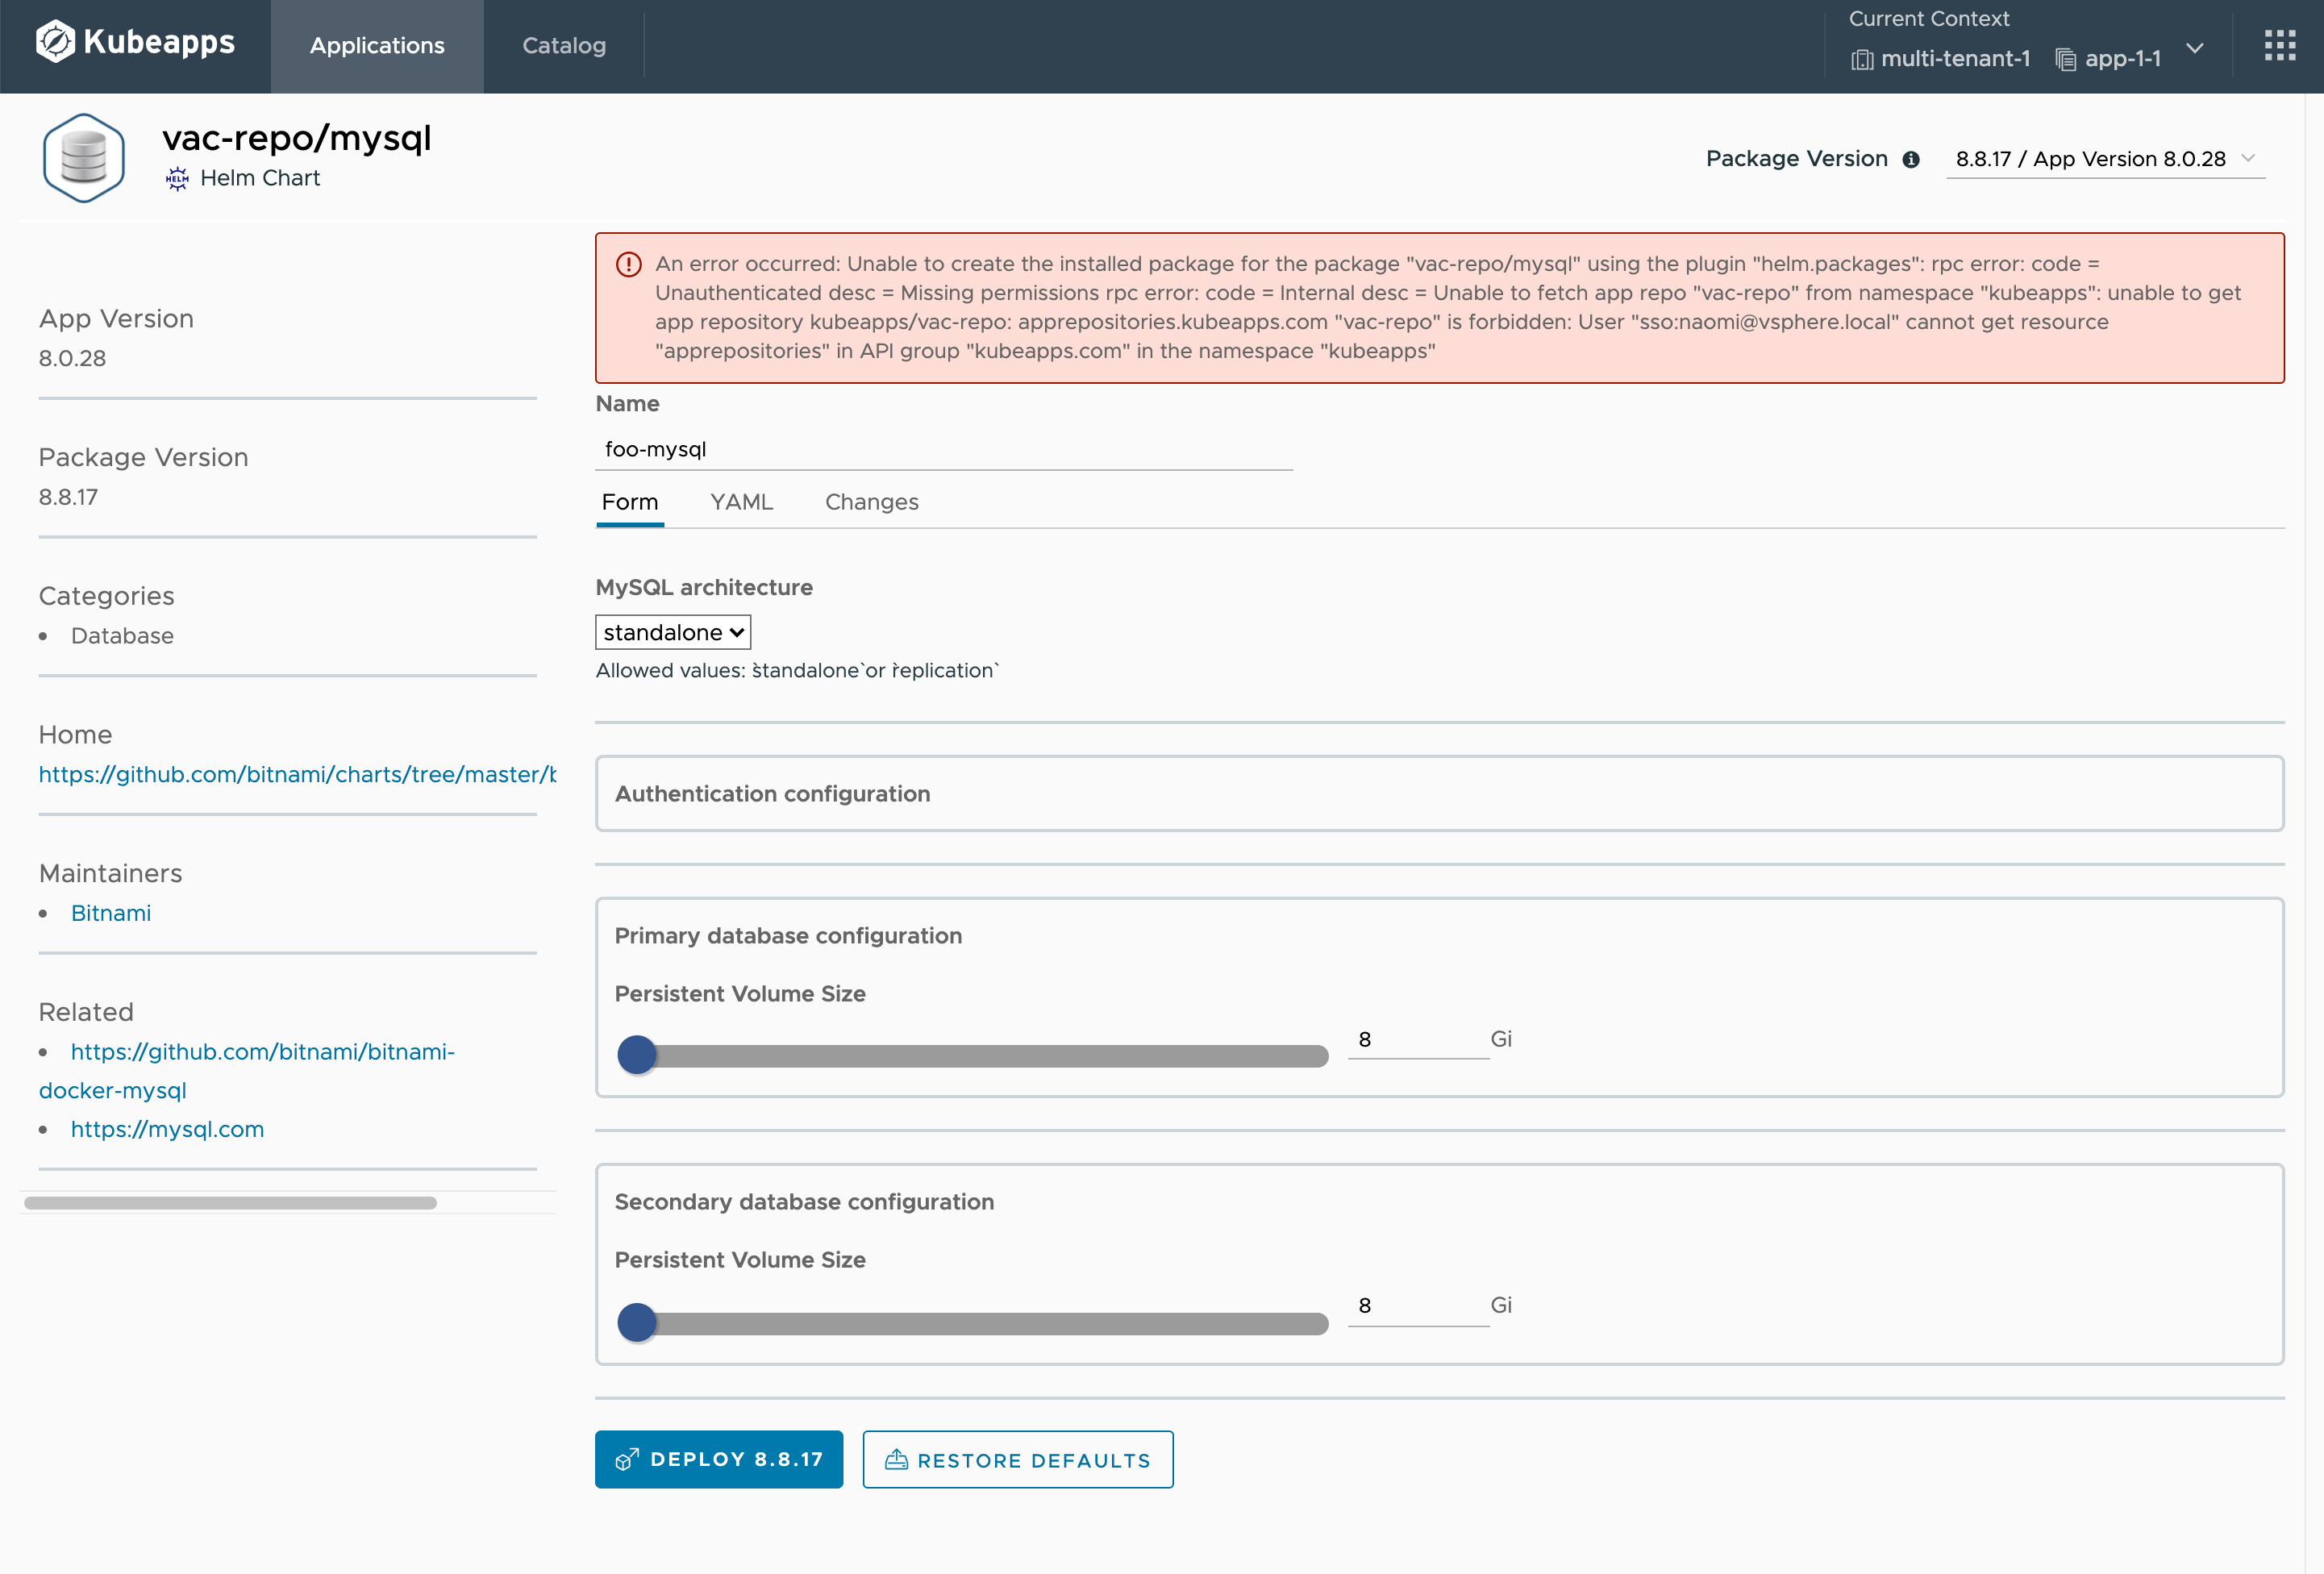Viewport: 2324px width, 1574px height.
Task: Click the info icon next to Package Version
Action: (x=1911, y=158)
